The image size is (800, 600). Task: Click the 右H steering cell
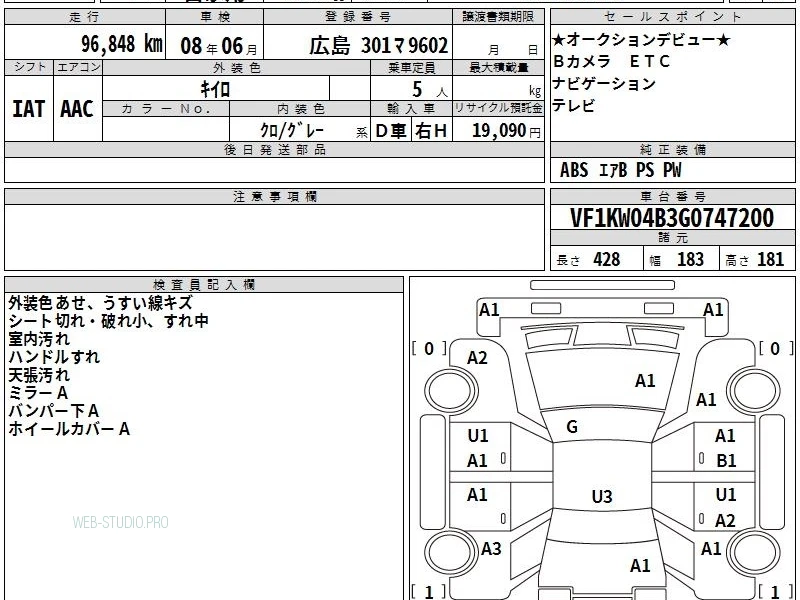coord(431,131)
